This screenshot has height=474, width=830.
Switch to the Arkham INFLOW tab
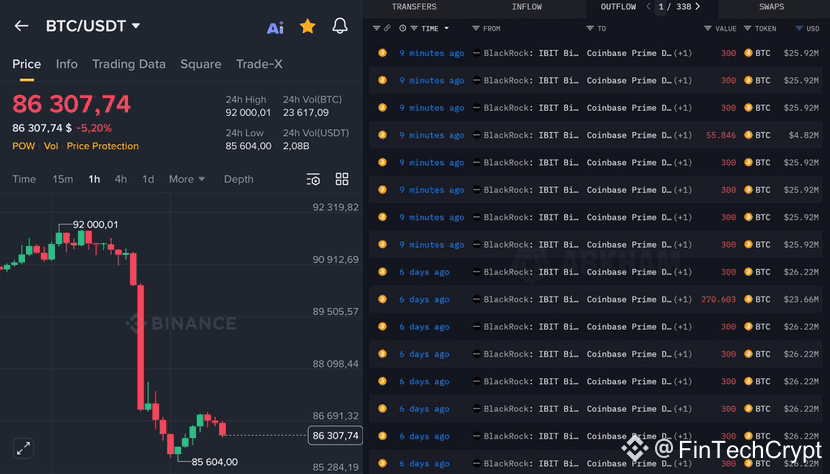[527, 7]
